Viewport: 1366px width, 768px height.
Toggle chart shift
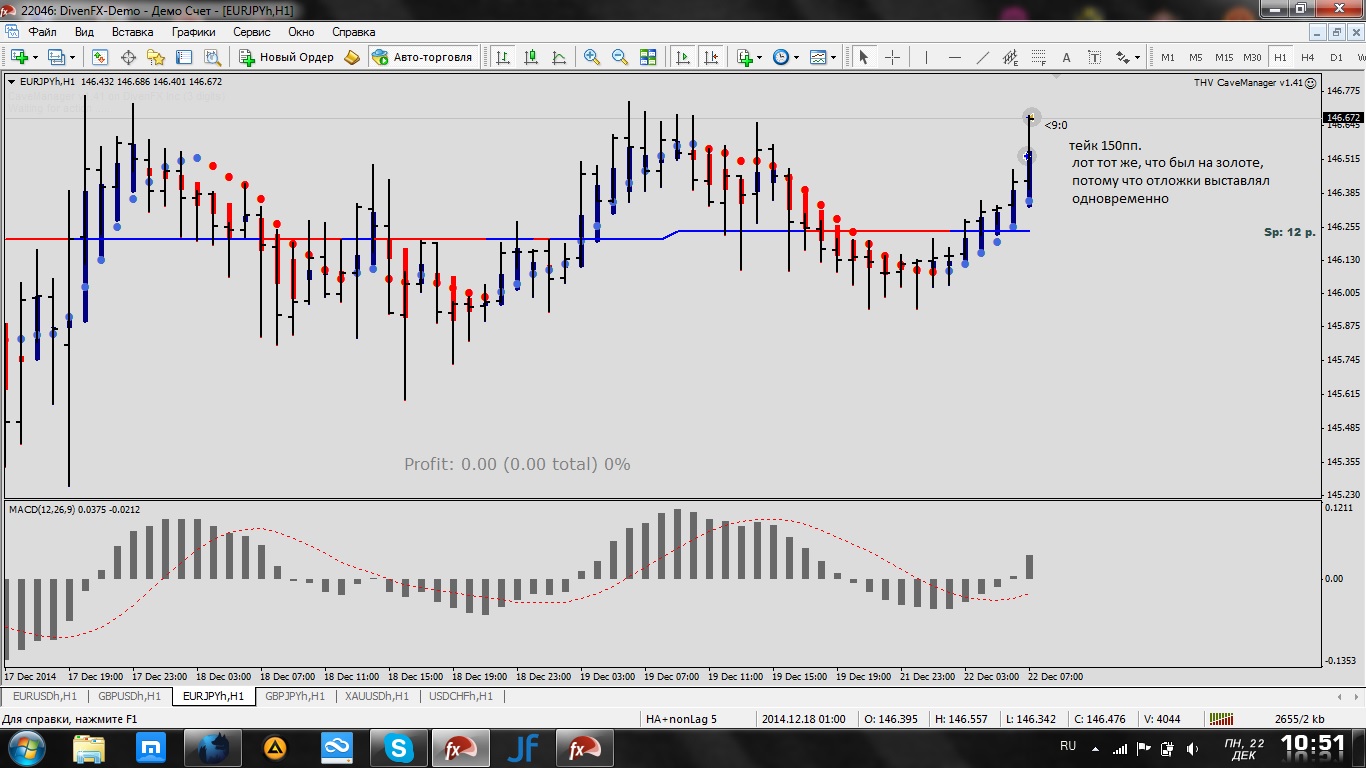711,57
